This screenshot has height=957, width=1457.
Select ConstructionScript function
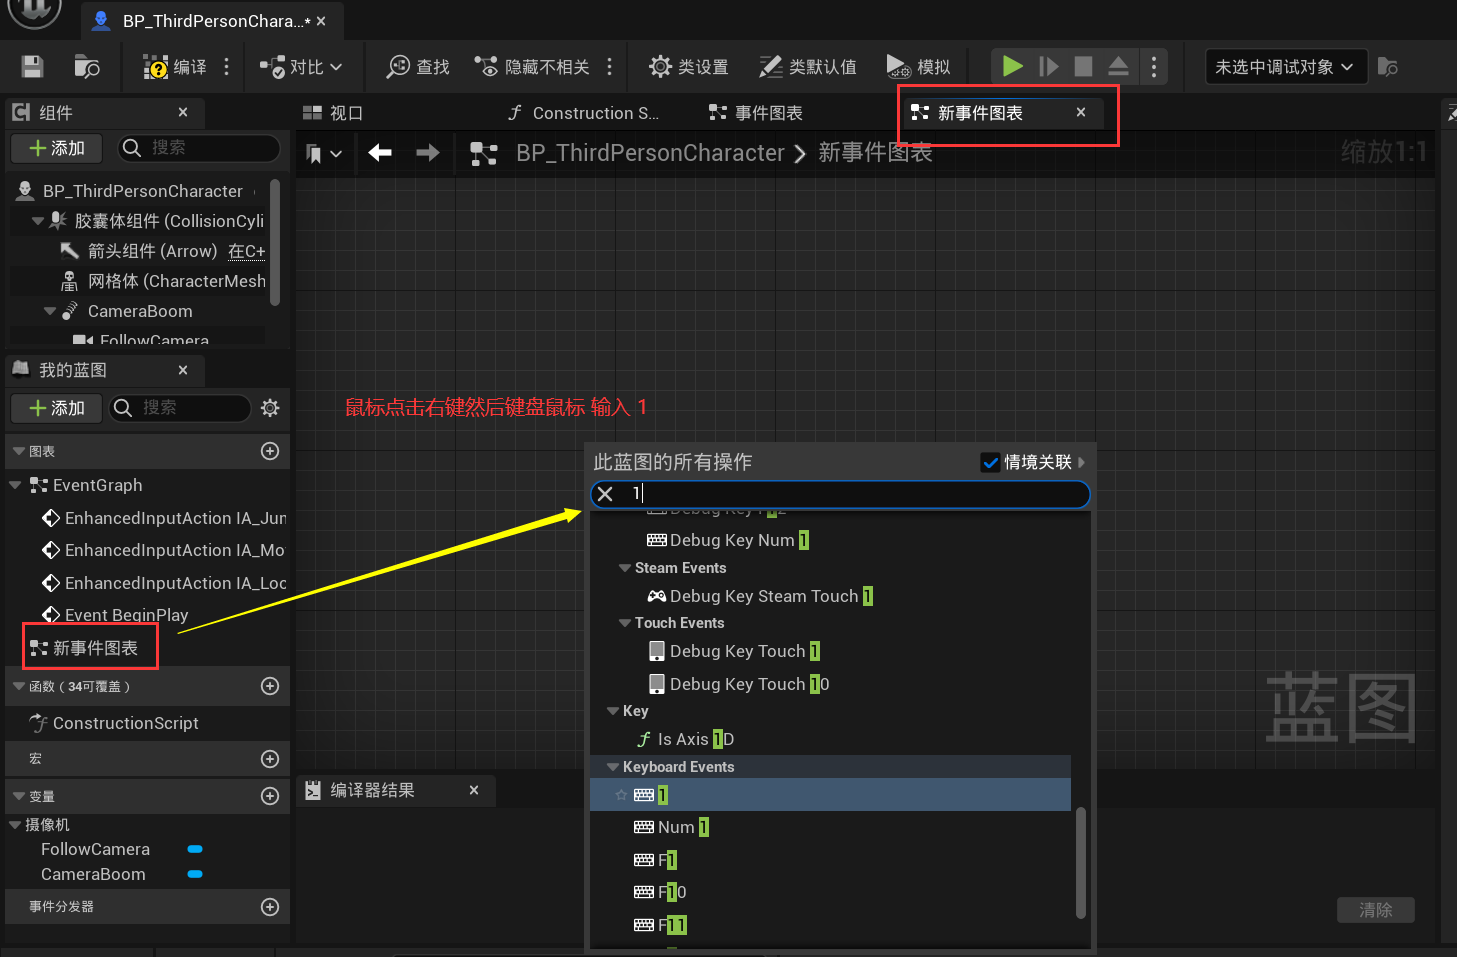114,723
